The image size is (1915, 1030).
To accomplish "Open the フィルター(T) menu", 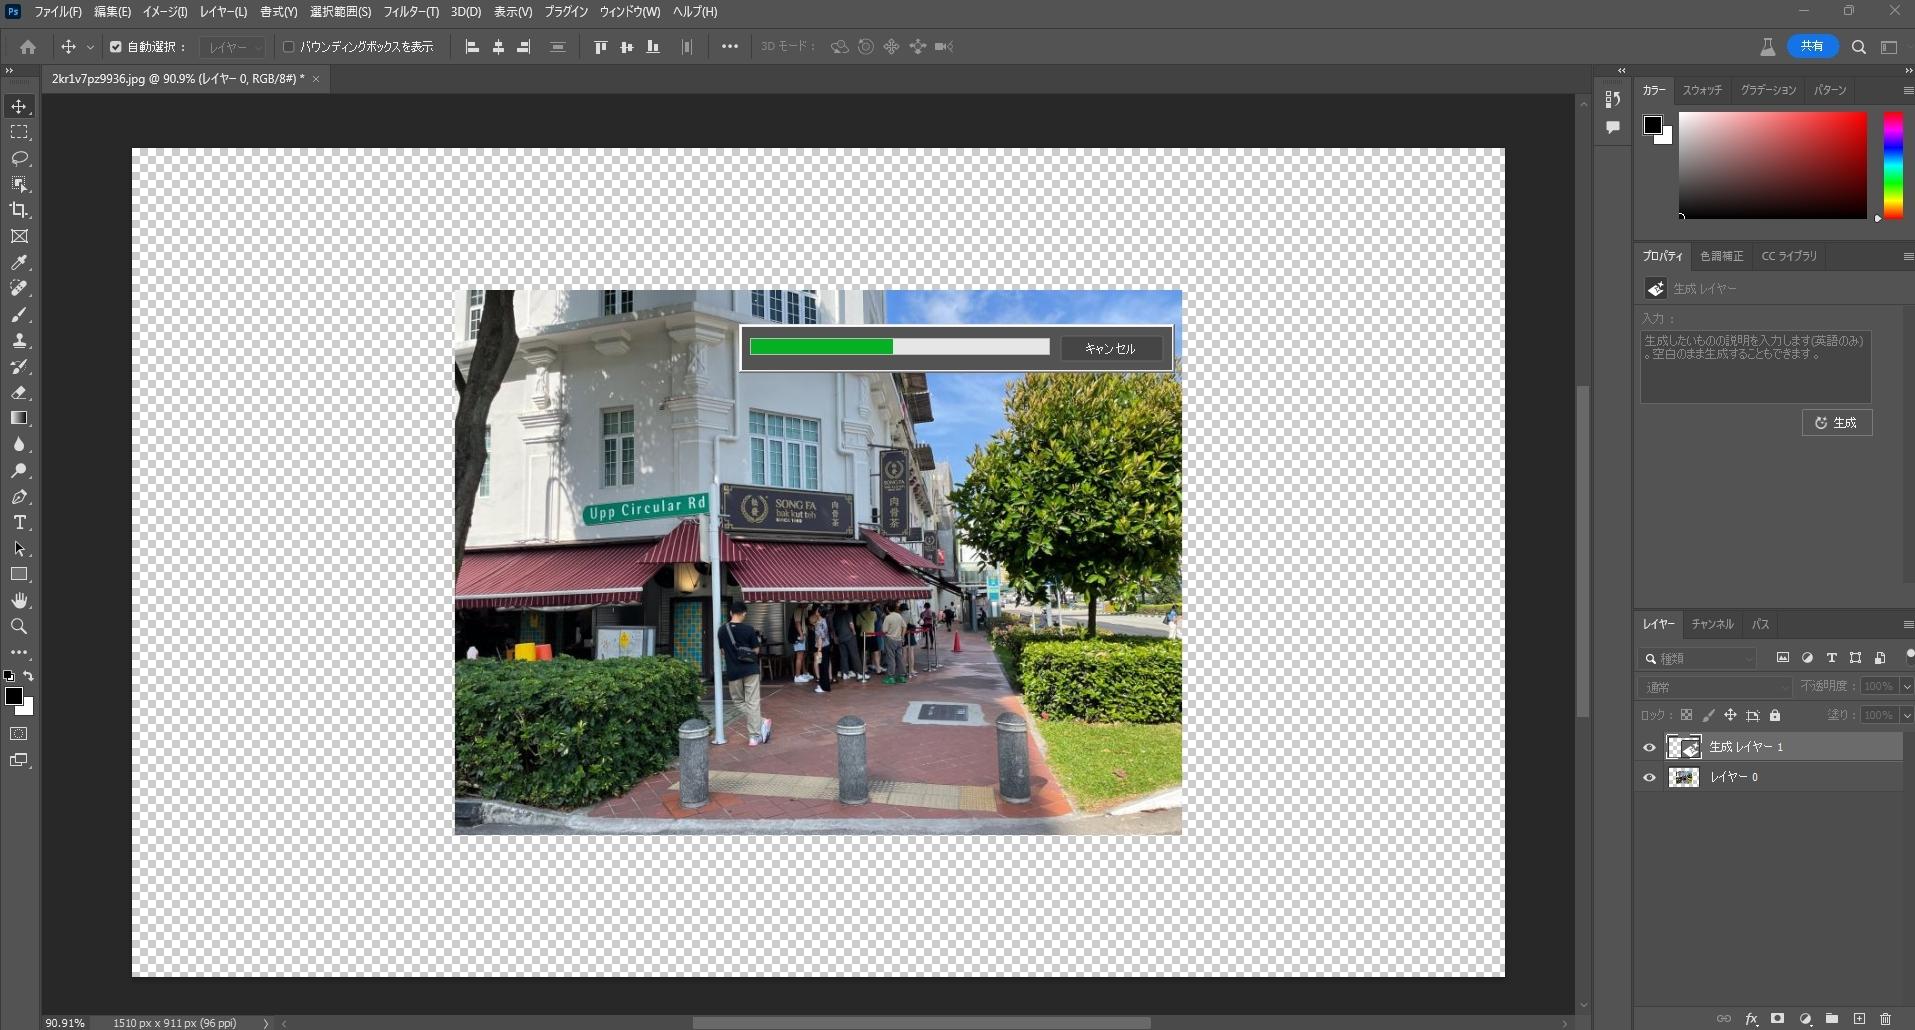I will 410,12.
